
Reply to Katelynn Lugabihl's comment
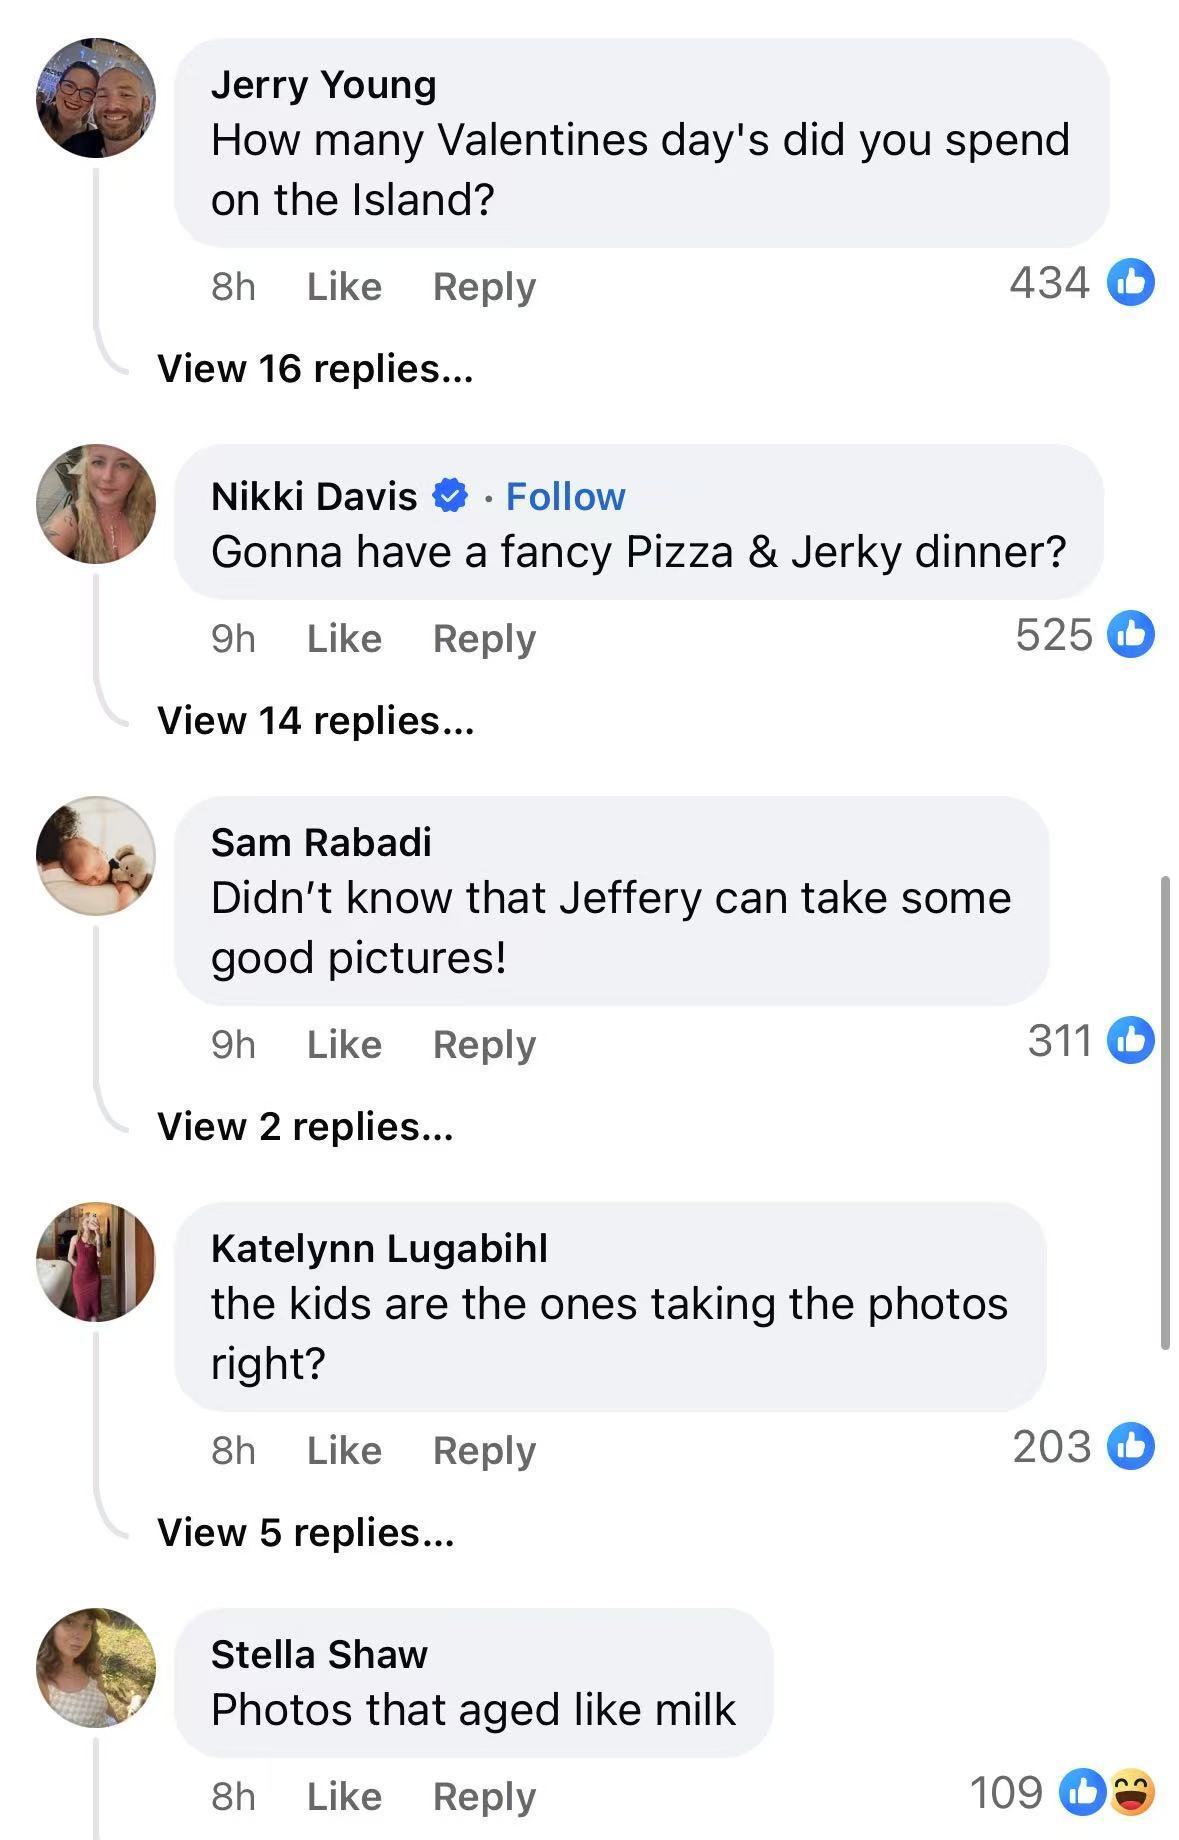[x=484, y=1451]
